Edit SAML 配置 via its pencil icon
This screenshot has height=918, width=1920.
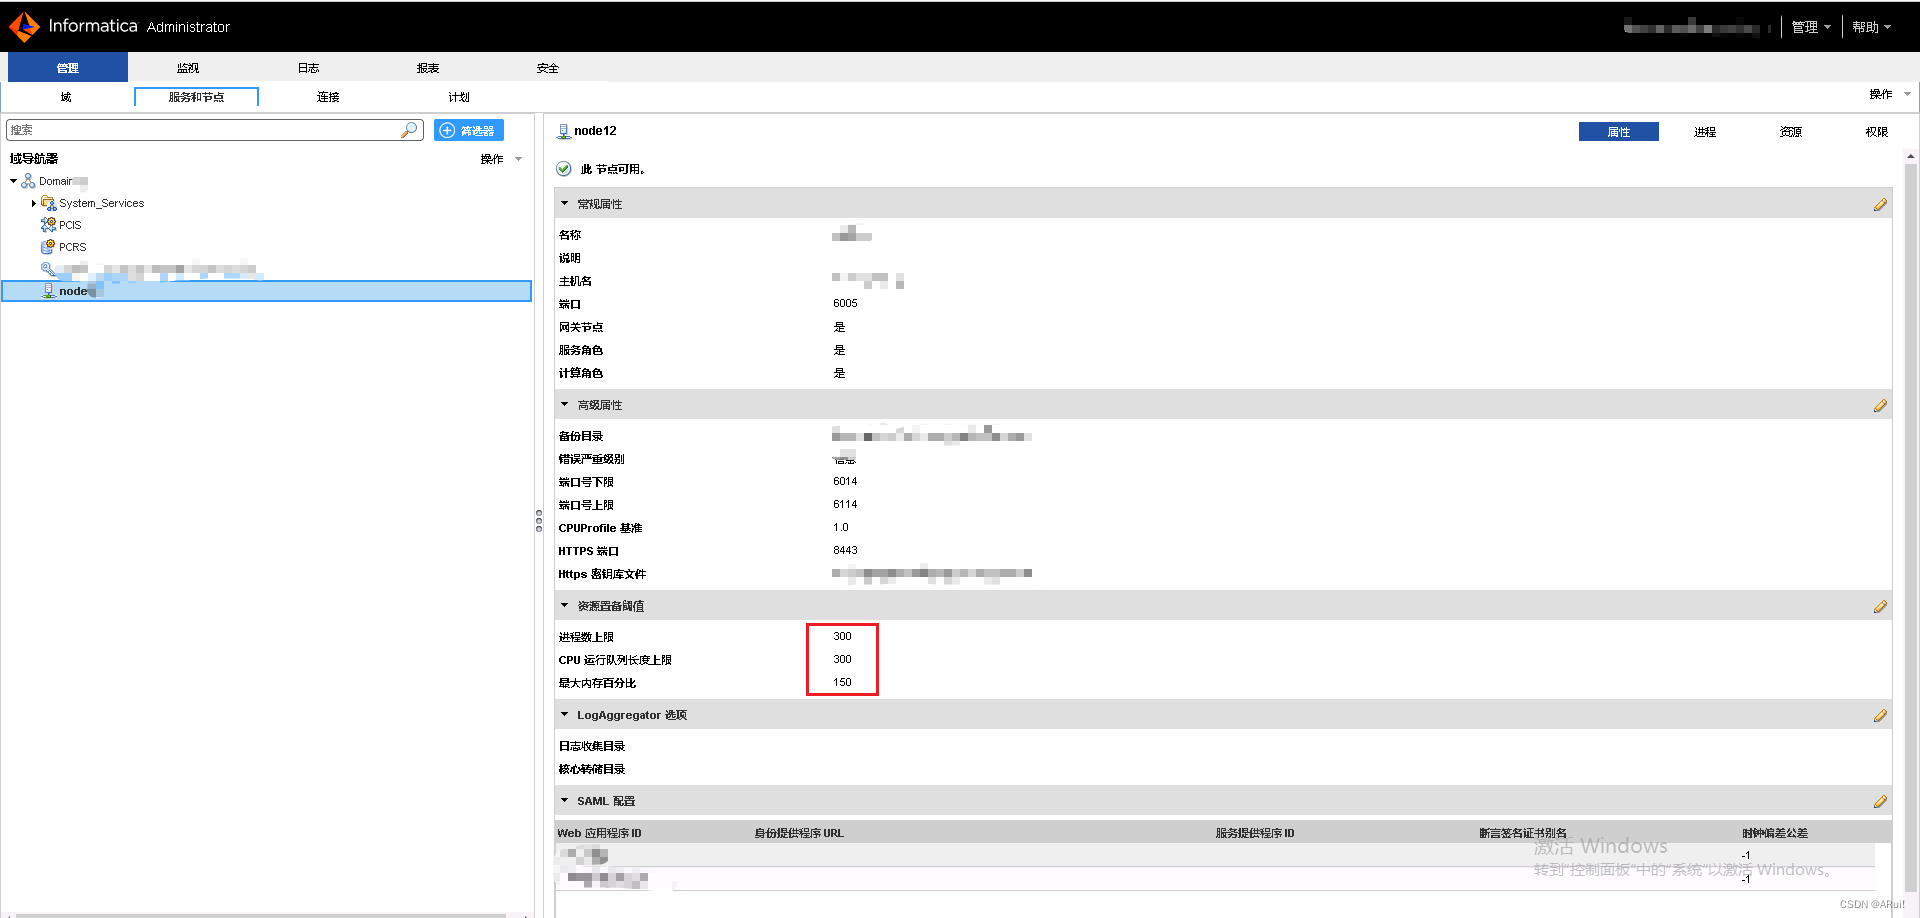pos(1881,801)
